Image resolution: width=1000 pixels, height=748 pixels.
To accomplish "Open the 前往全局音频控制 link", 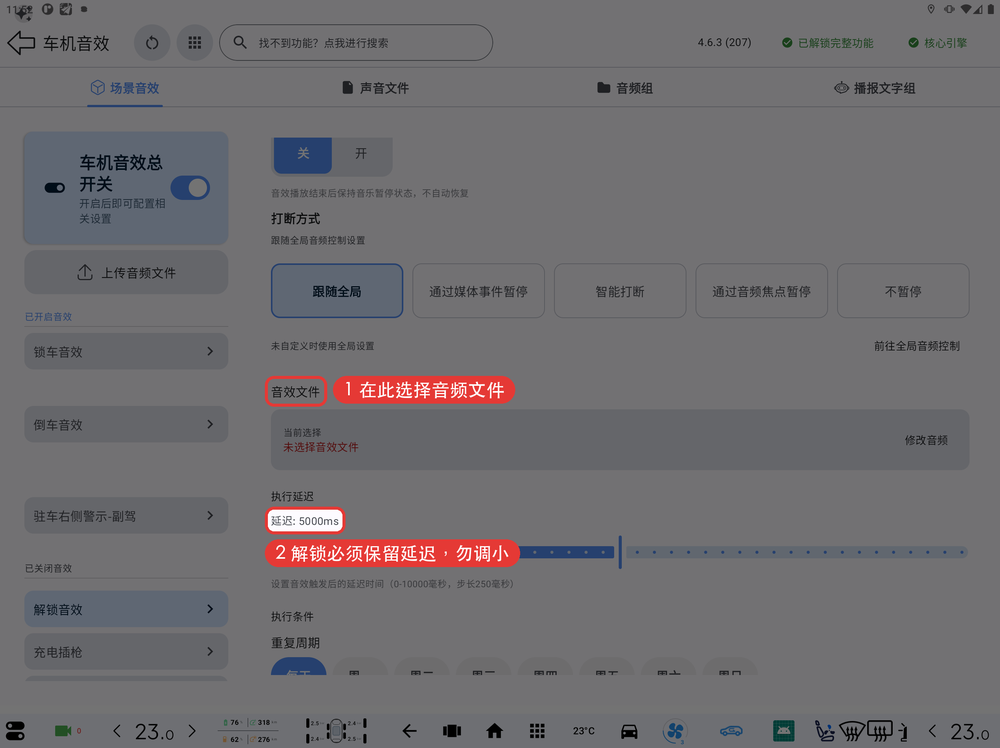I will coord(916,346).
